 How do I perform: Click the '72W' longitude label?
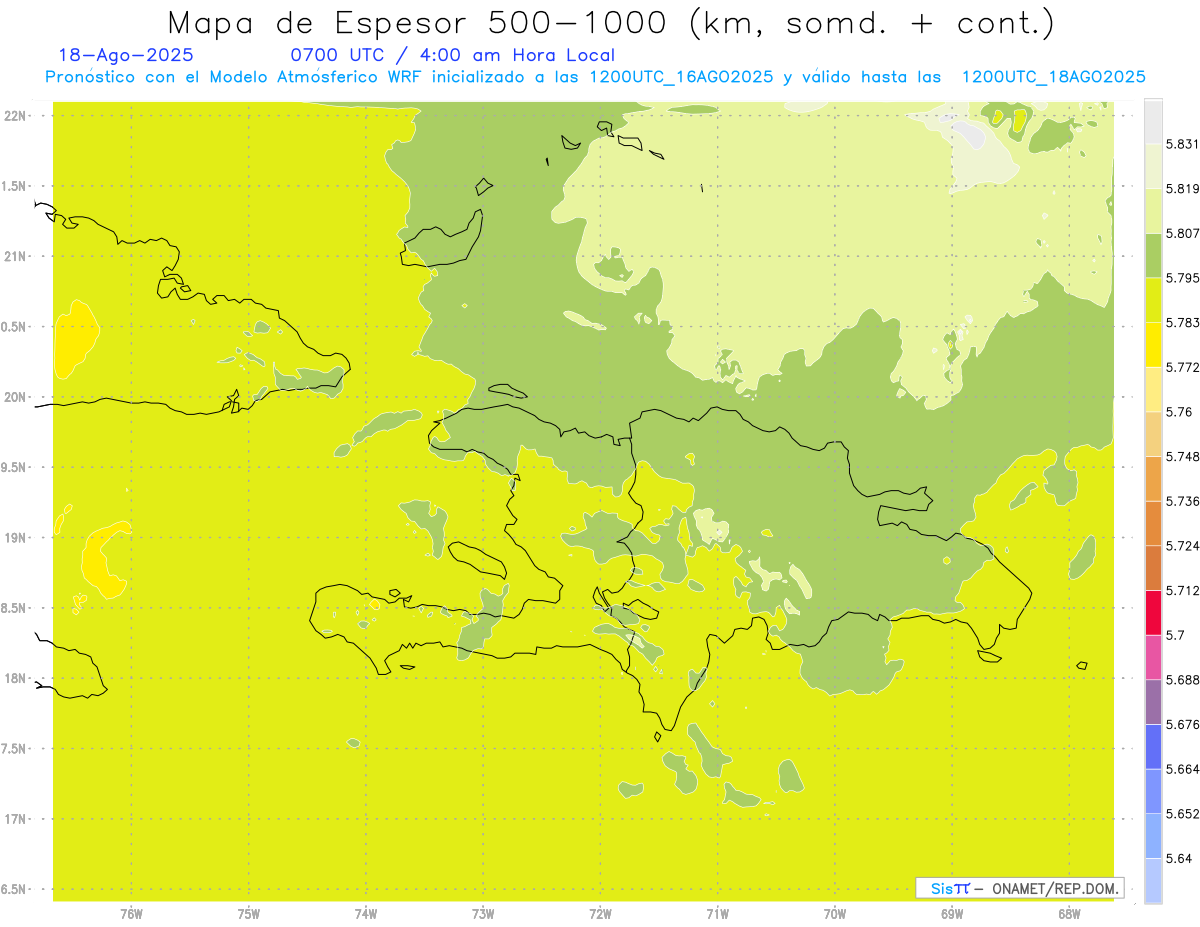click(x=600, y=913)
